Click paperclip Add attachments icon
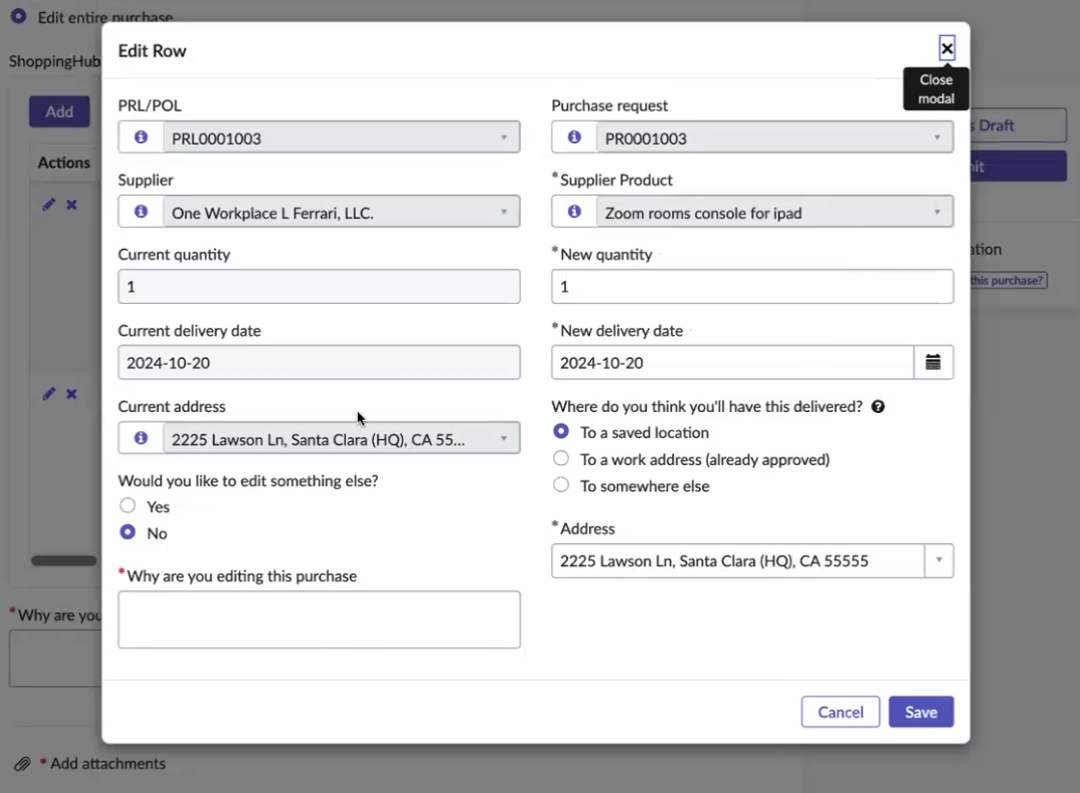Viewport: 1080px width, 793px height. click(22, 764)
